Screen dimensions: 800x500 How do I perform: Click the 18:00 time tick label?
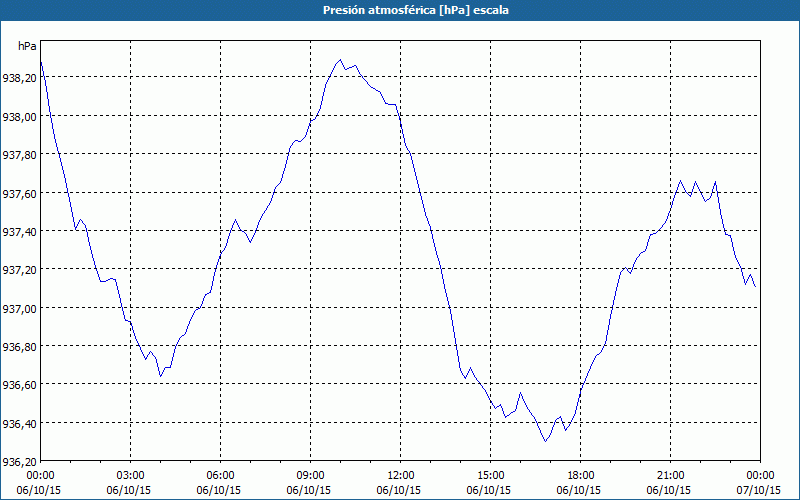[x=581, y=476]
